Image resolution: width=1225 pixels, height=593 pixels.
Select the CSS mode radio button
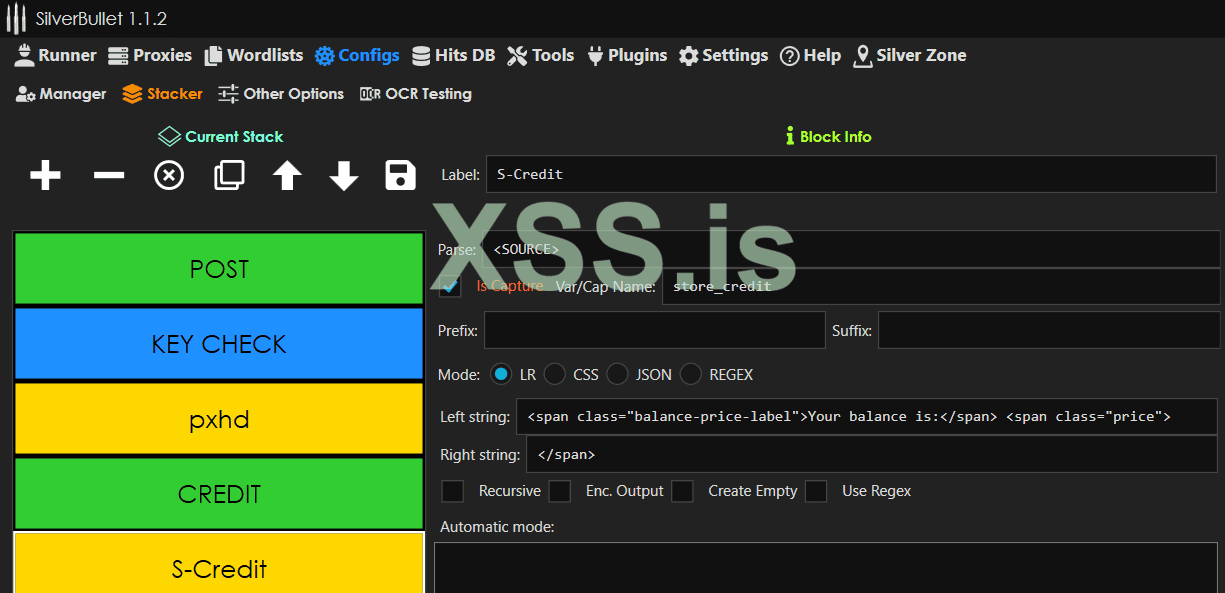coord(554,375)
